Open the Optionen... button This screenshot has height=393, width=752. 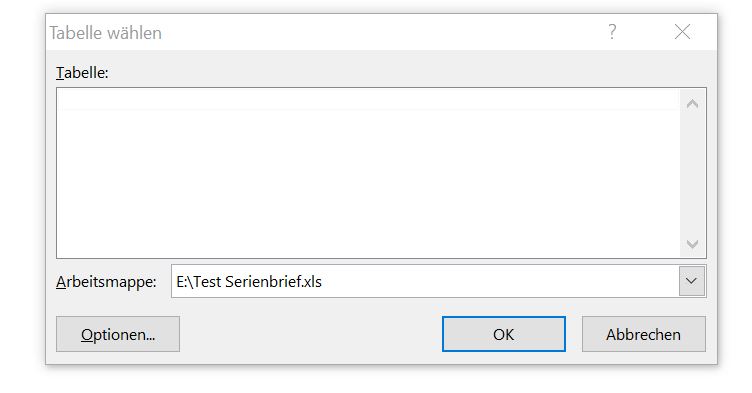(x=118, y=334)
